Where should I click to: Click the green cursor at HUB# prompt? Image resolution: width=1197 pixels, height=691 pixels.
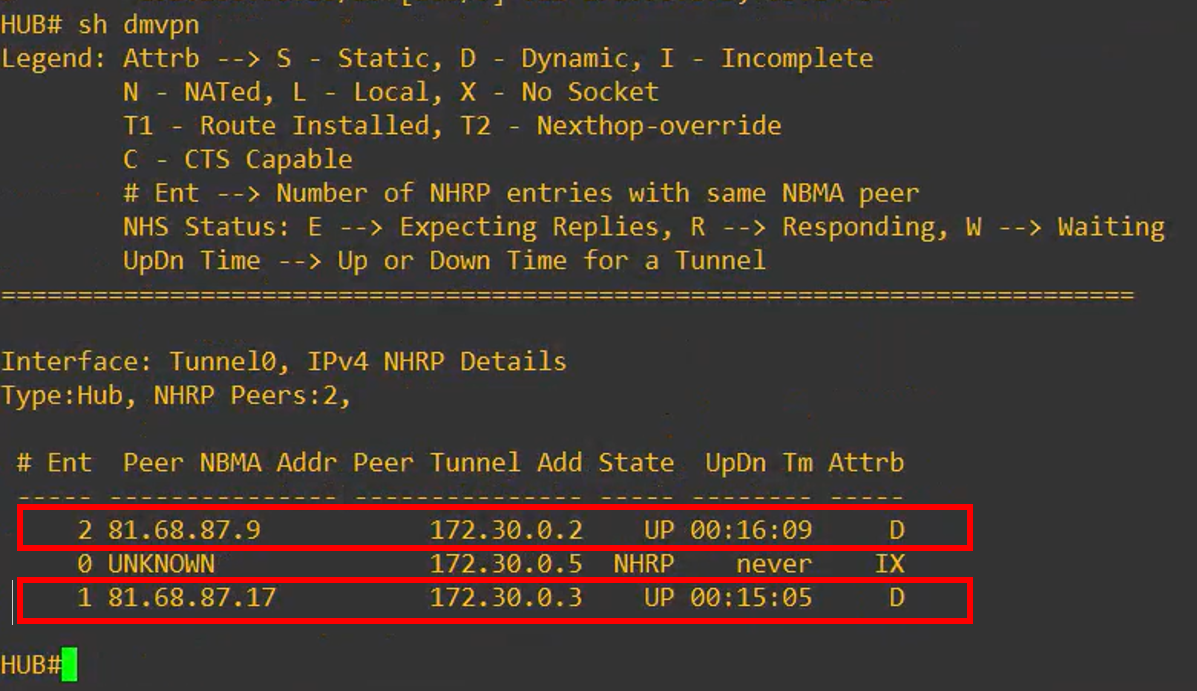pos(69,665)
